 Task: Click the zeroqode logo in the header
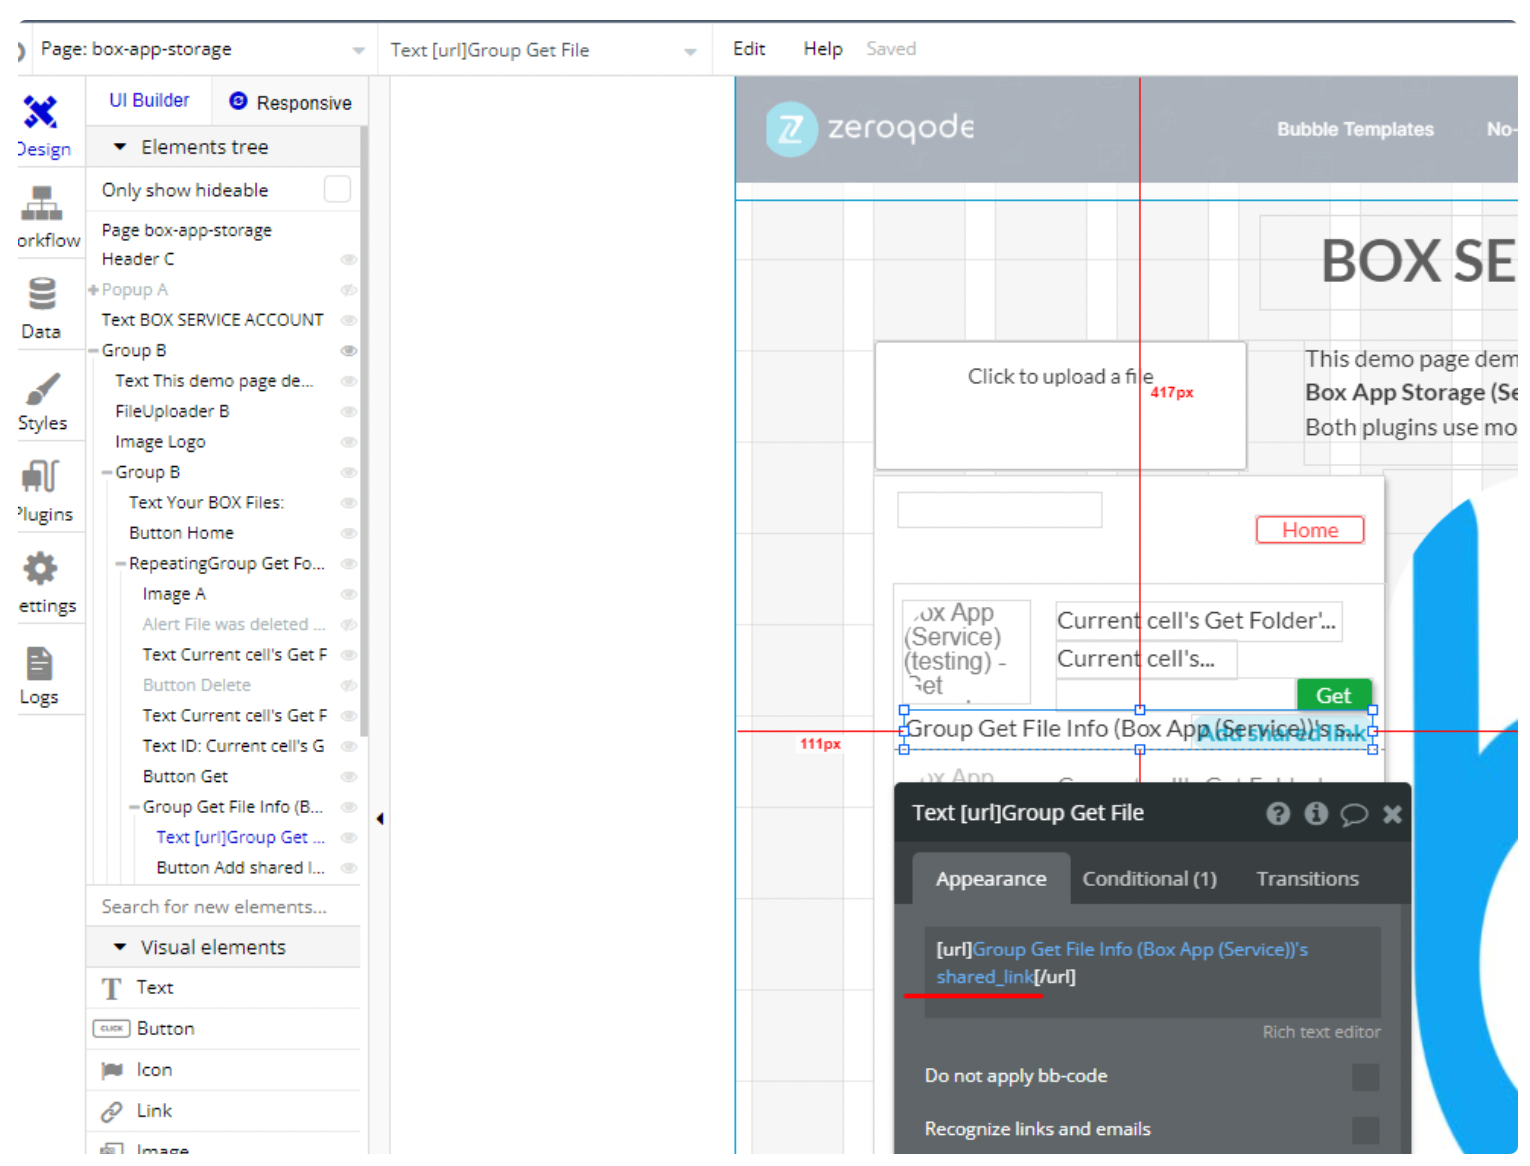click(x=869, y=129)
